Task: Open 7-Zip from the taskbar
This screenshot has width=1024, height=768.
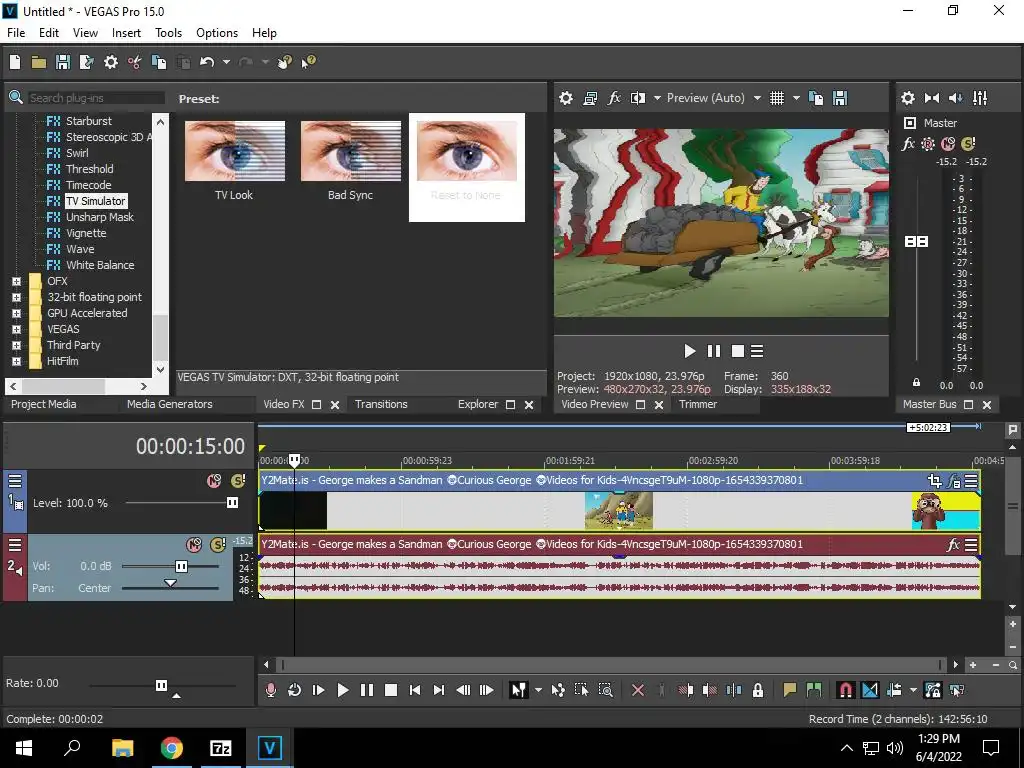Action: click(221, 748)
